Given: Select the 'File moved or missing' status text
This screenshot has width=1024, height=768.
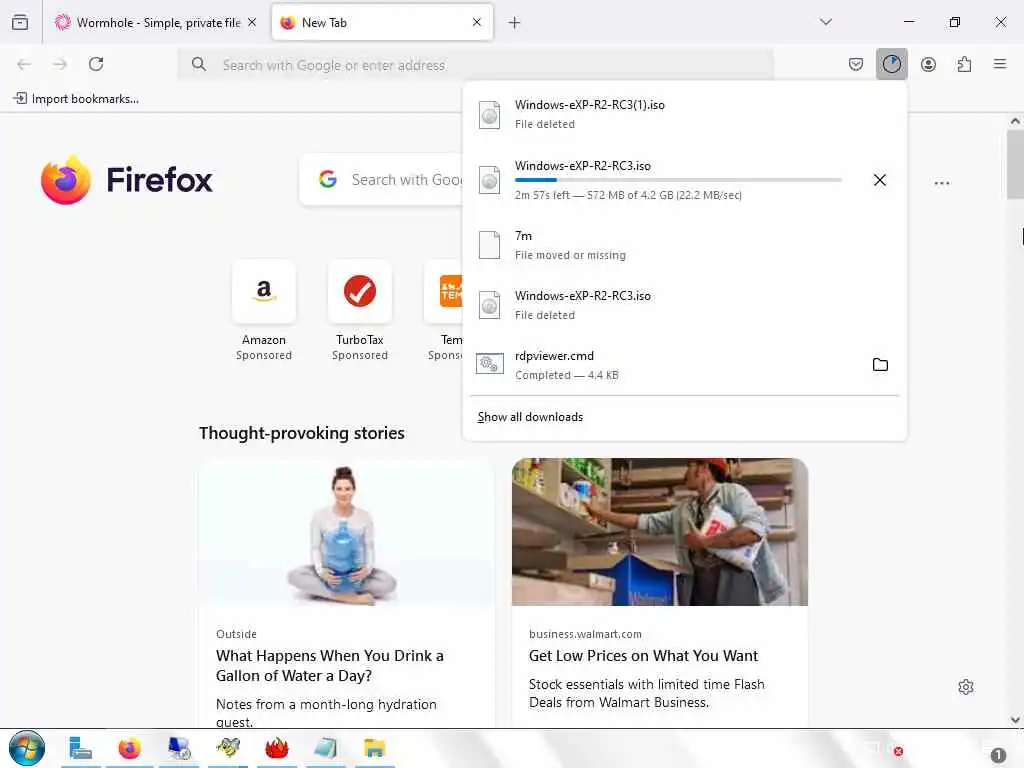Looking at the screenshot, I should (570, 255).
